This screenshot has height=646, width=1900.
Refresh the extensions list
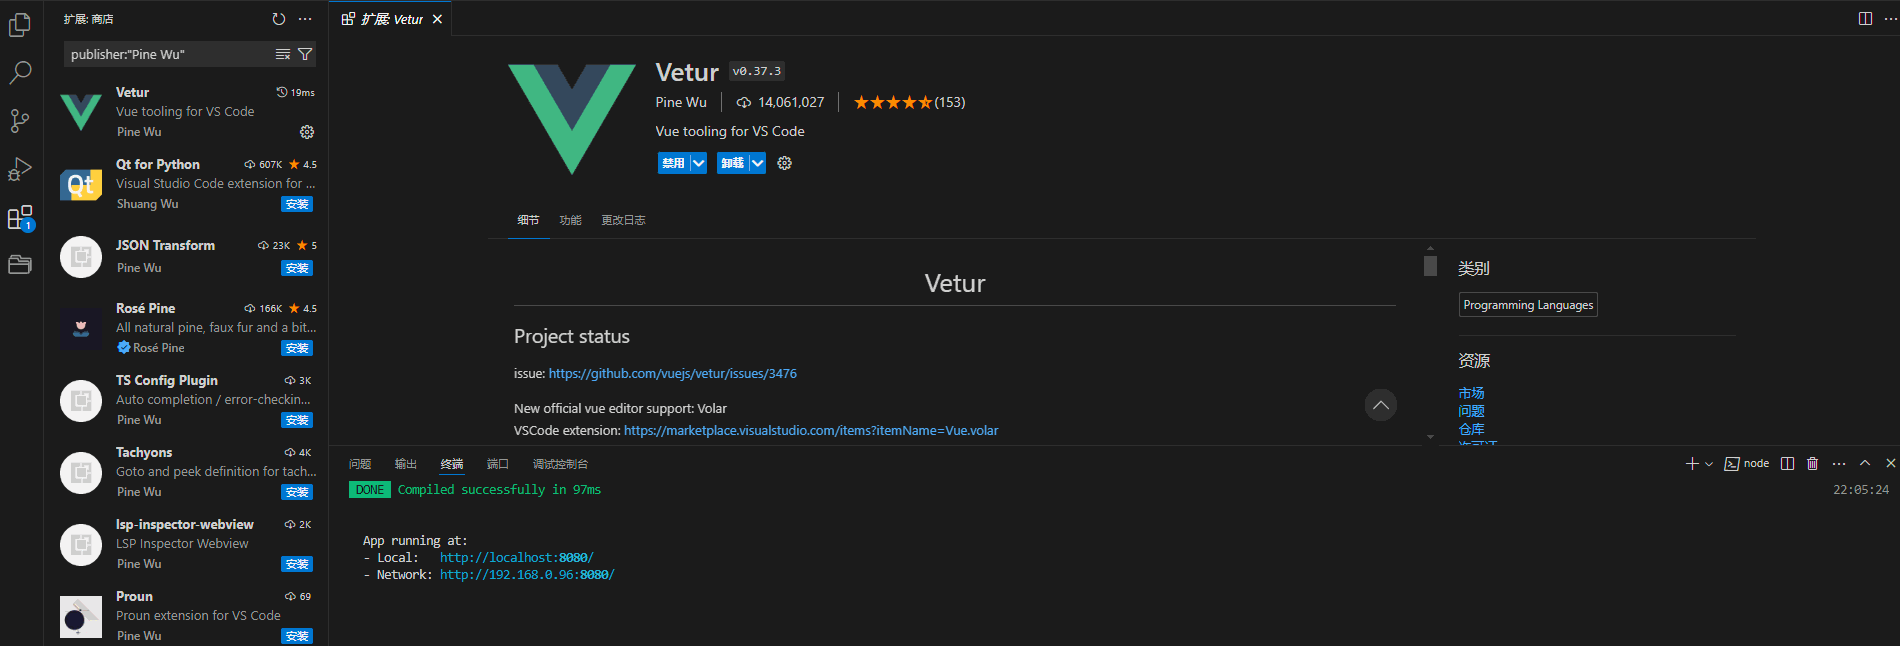(279, 19)
